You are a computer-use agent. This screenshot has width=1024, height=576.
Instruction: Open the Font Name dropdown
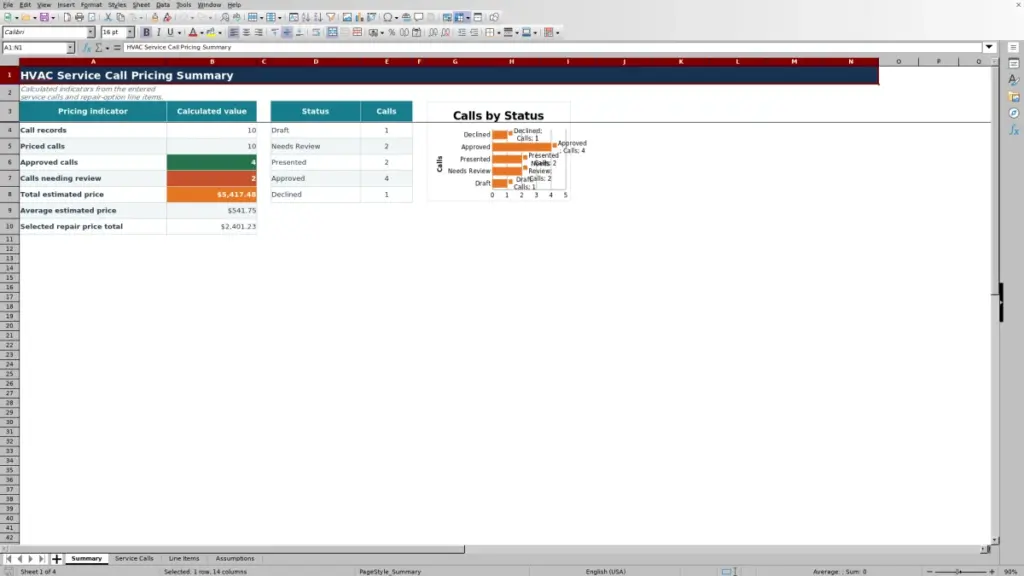click(91, 33)
